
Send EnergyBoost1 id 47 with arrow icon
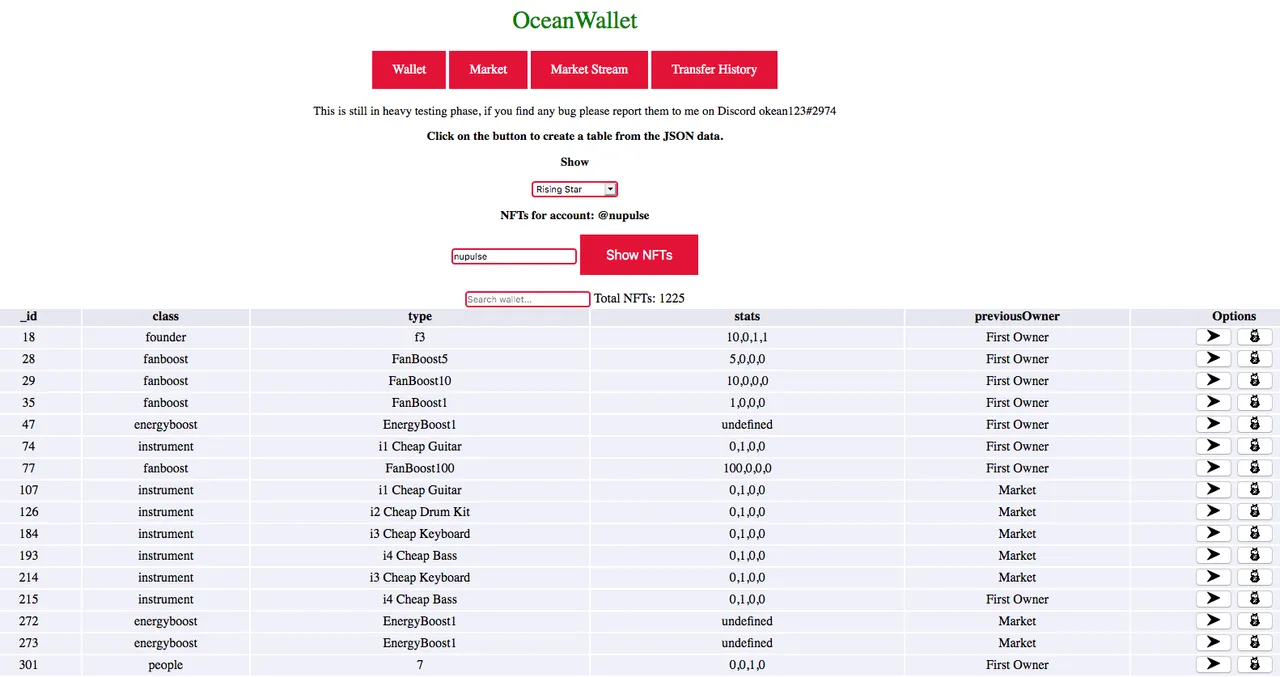1213,424
